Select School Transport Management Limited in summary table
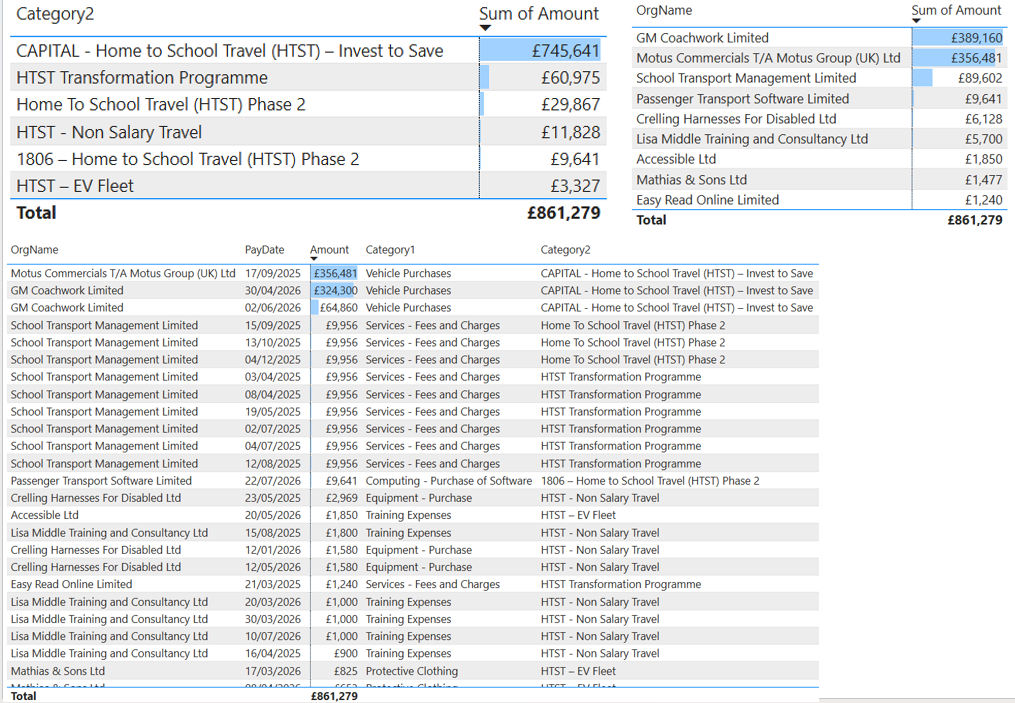The width and height of the screenshot is (1015, 703). click(x=819, y=78)
